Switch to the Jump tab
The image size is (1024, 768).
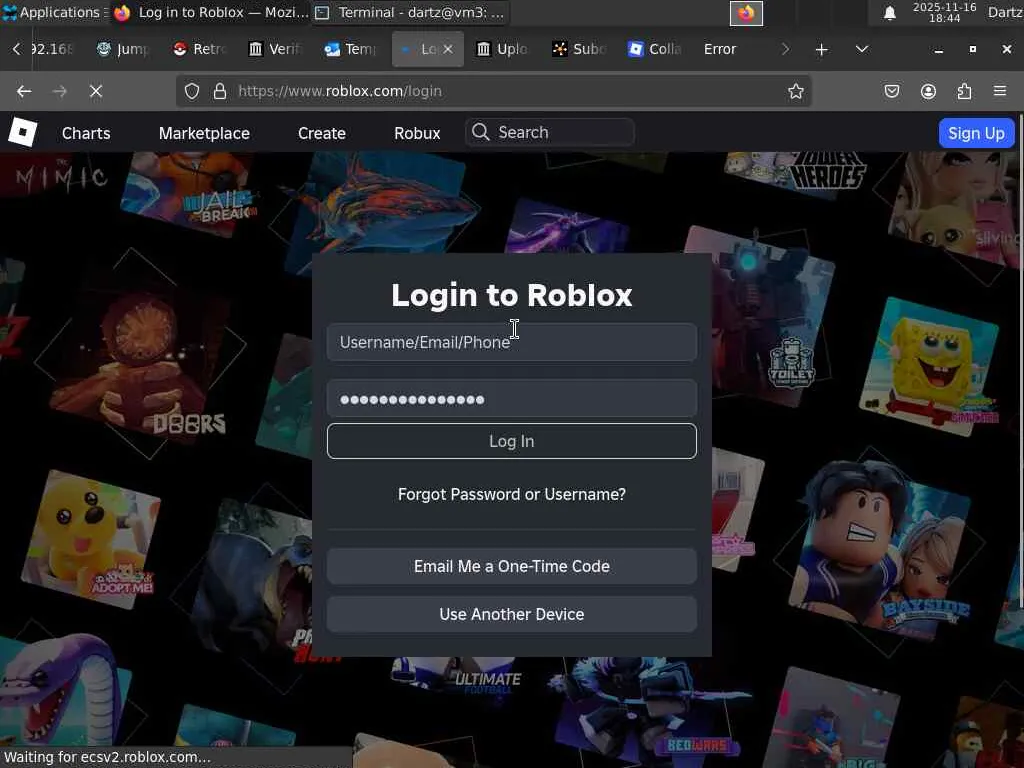[123, 49]
